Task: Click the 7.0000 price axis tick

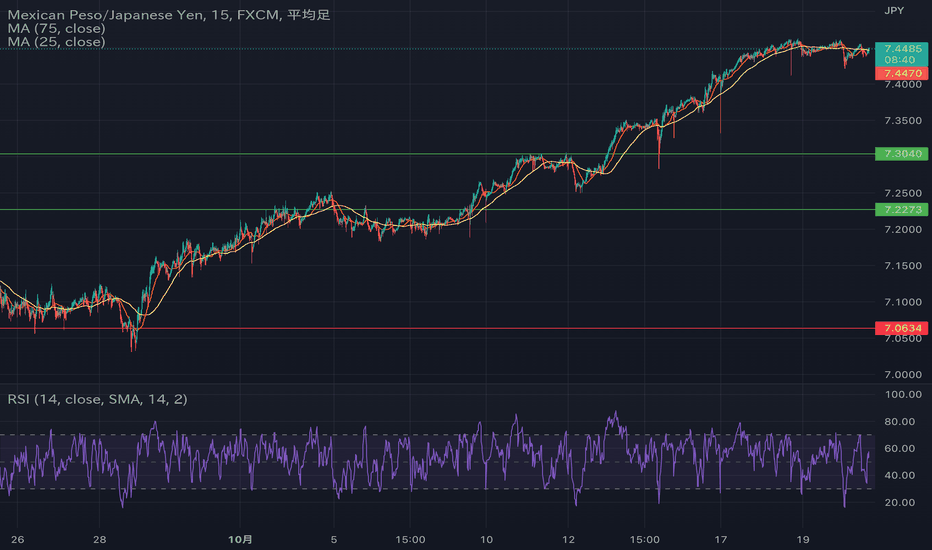Action: click(x=903, y=375)
